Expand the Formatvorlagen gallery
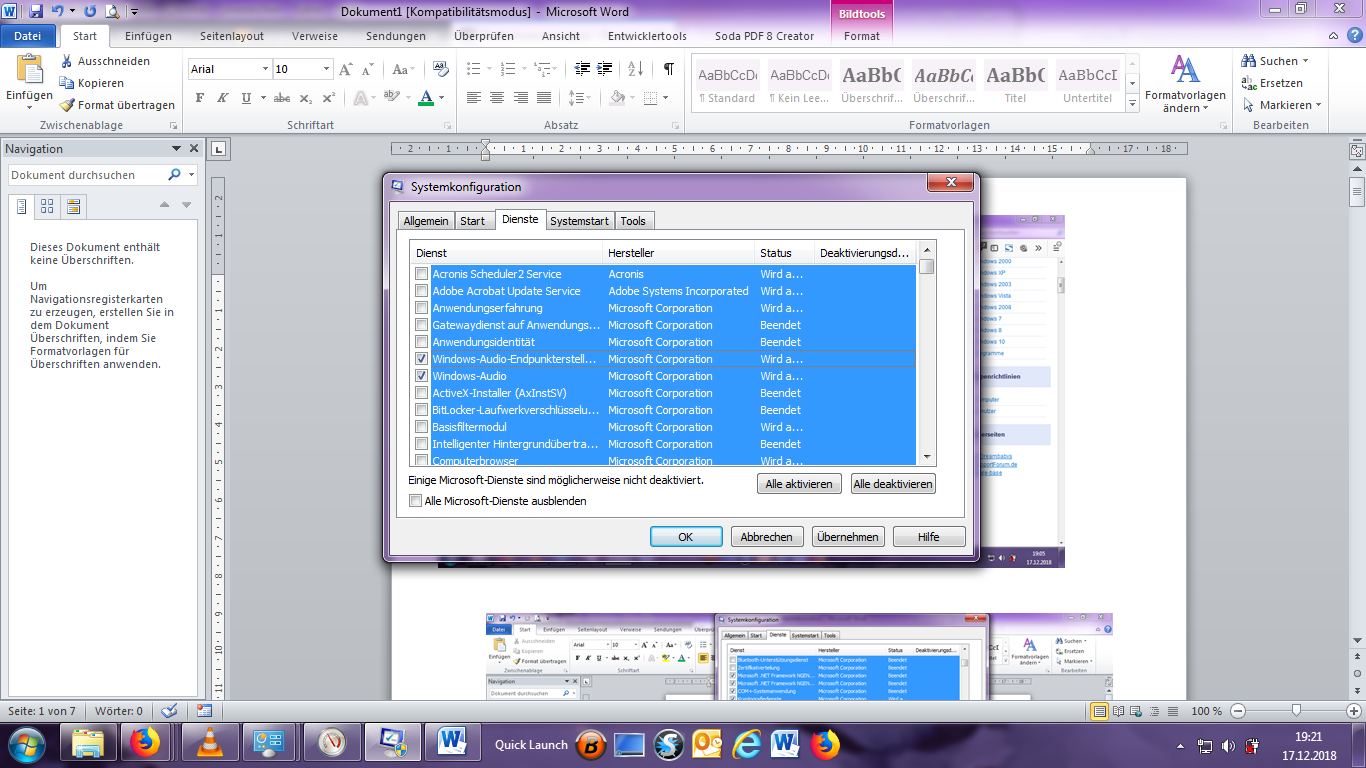Screen dimensions: 1366x768 [x=1133, y=105]
